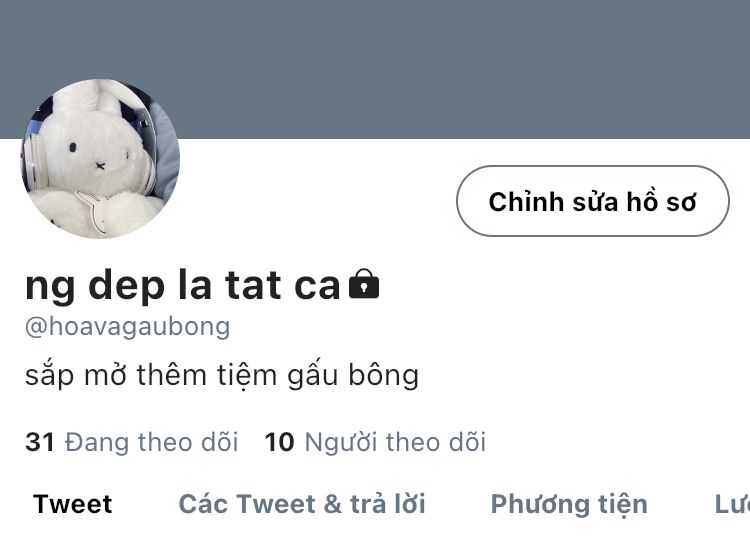Viewport: 750px width, 544px height.
Task: Open the Người theo dõi followers list
Action: pos(395,442)
